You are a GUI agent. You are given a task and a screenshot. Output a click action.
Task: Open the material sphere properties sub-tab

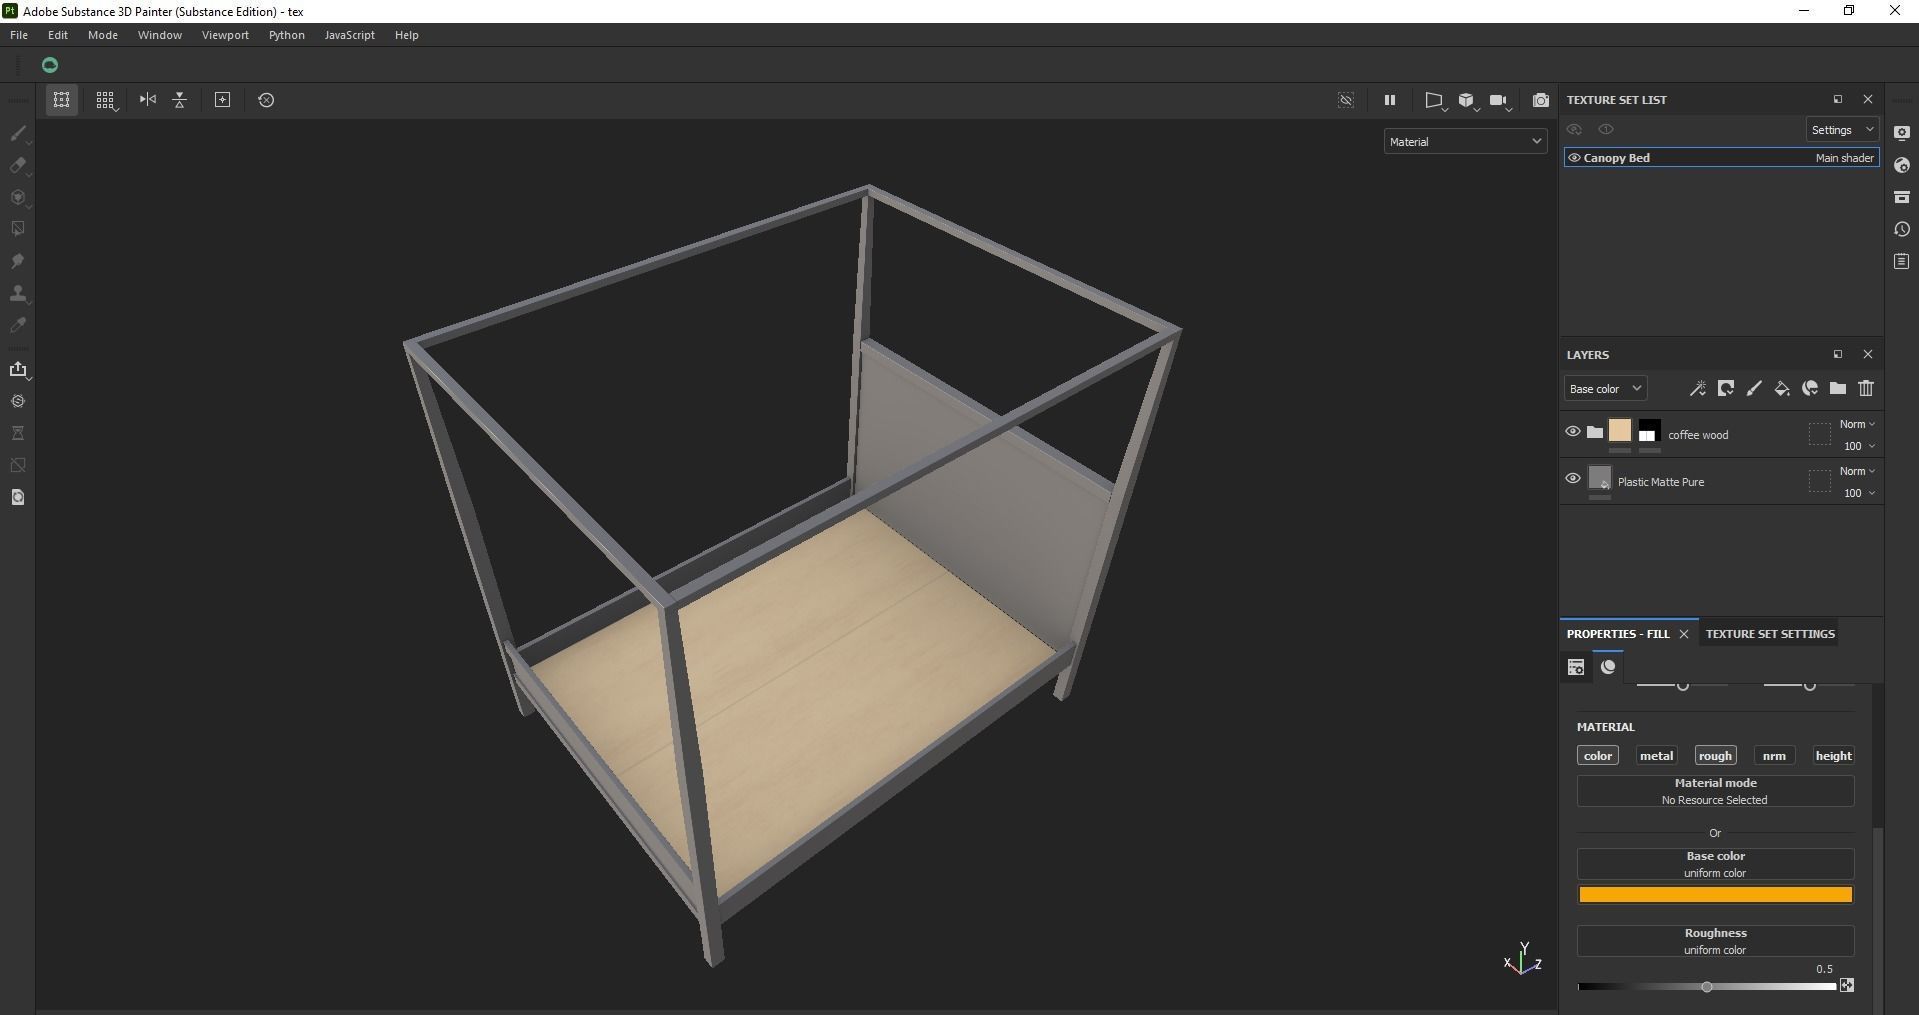coord(1608,667)
